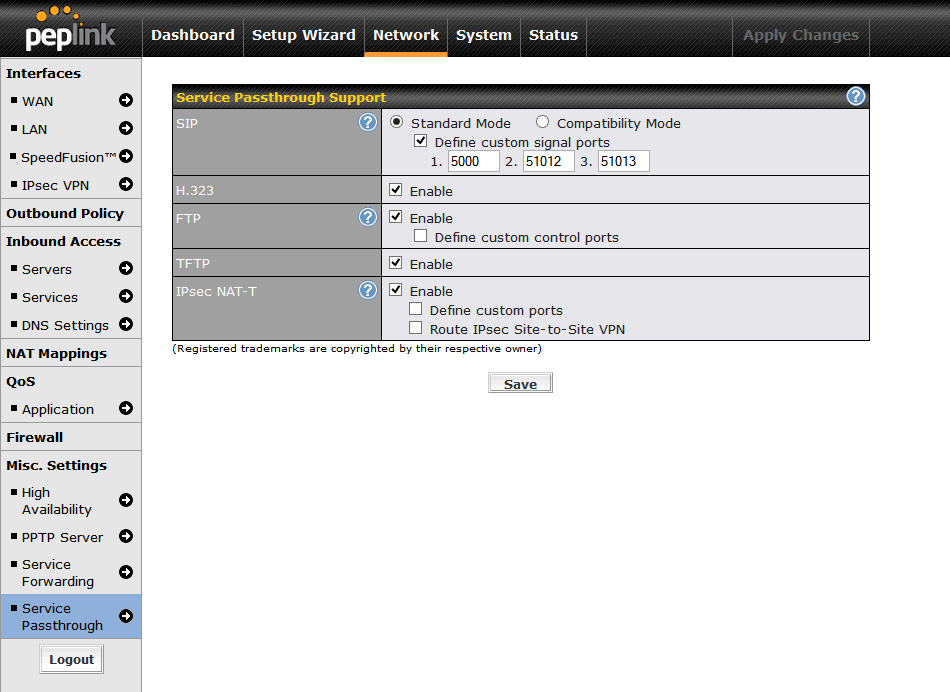Viewport: 950px width, 692px height.
Task: Expand the IPsec VPN sidebar entry
Action: point(124,185)
